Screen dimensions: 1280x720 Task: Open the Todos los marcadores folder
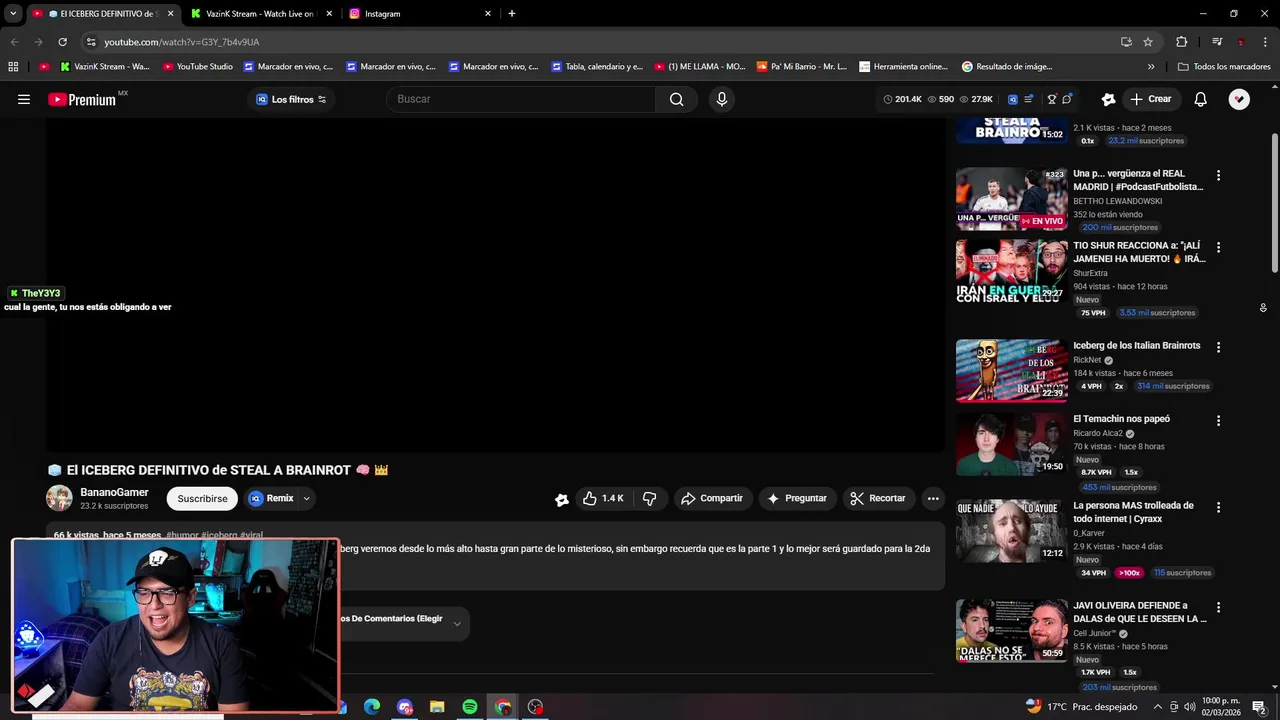1224,67
